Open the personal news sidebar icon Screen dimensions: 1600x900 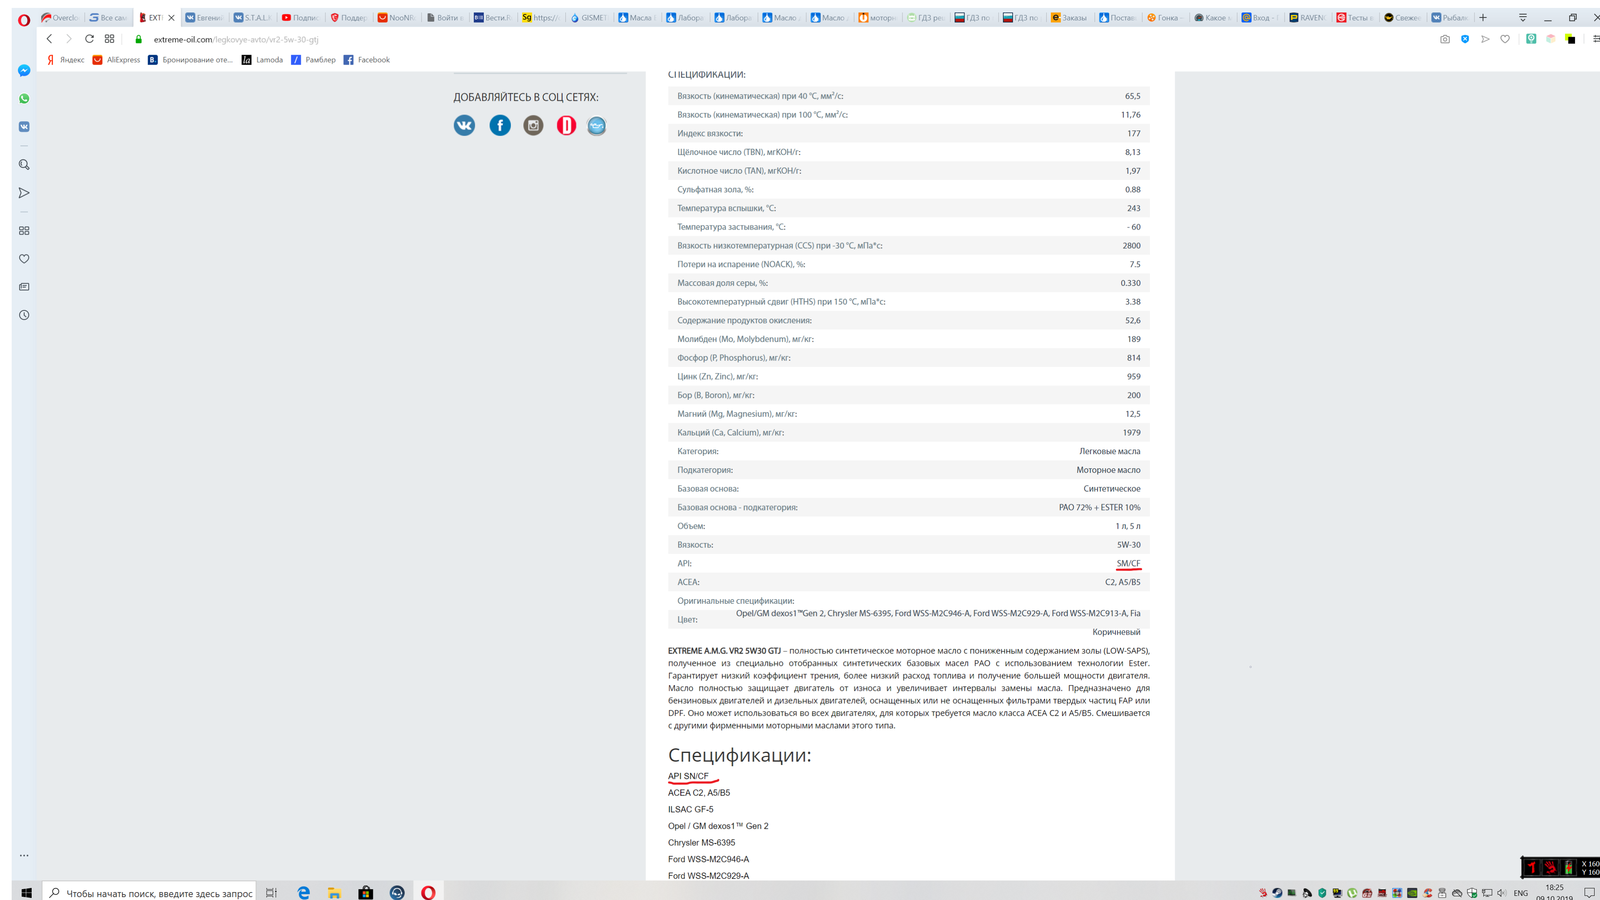24,287
